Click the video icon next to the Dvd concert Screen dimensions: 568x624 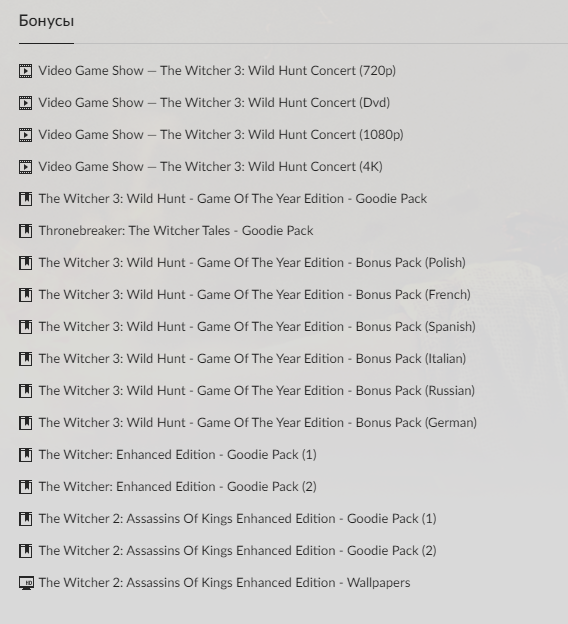(25, 103)
